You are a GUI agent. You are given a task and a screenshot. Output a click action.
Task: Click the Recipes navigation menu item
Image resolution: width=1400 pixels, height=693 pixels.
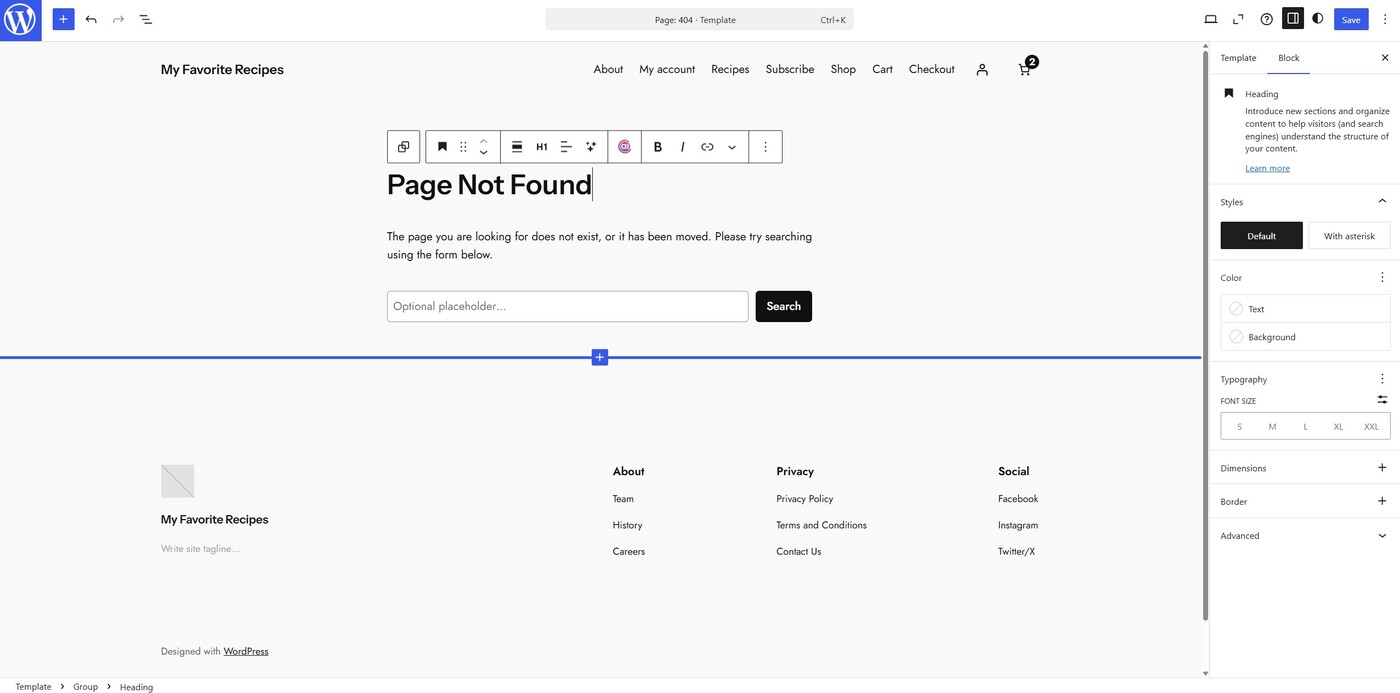point(730,69)
